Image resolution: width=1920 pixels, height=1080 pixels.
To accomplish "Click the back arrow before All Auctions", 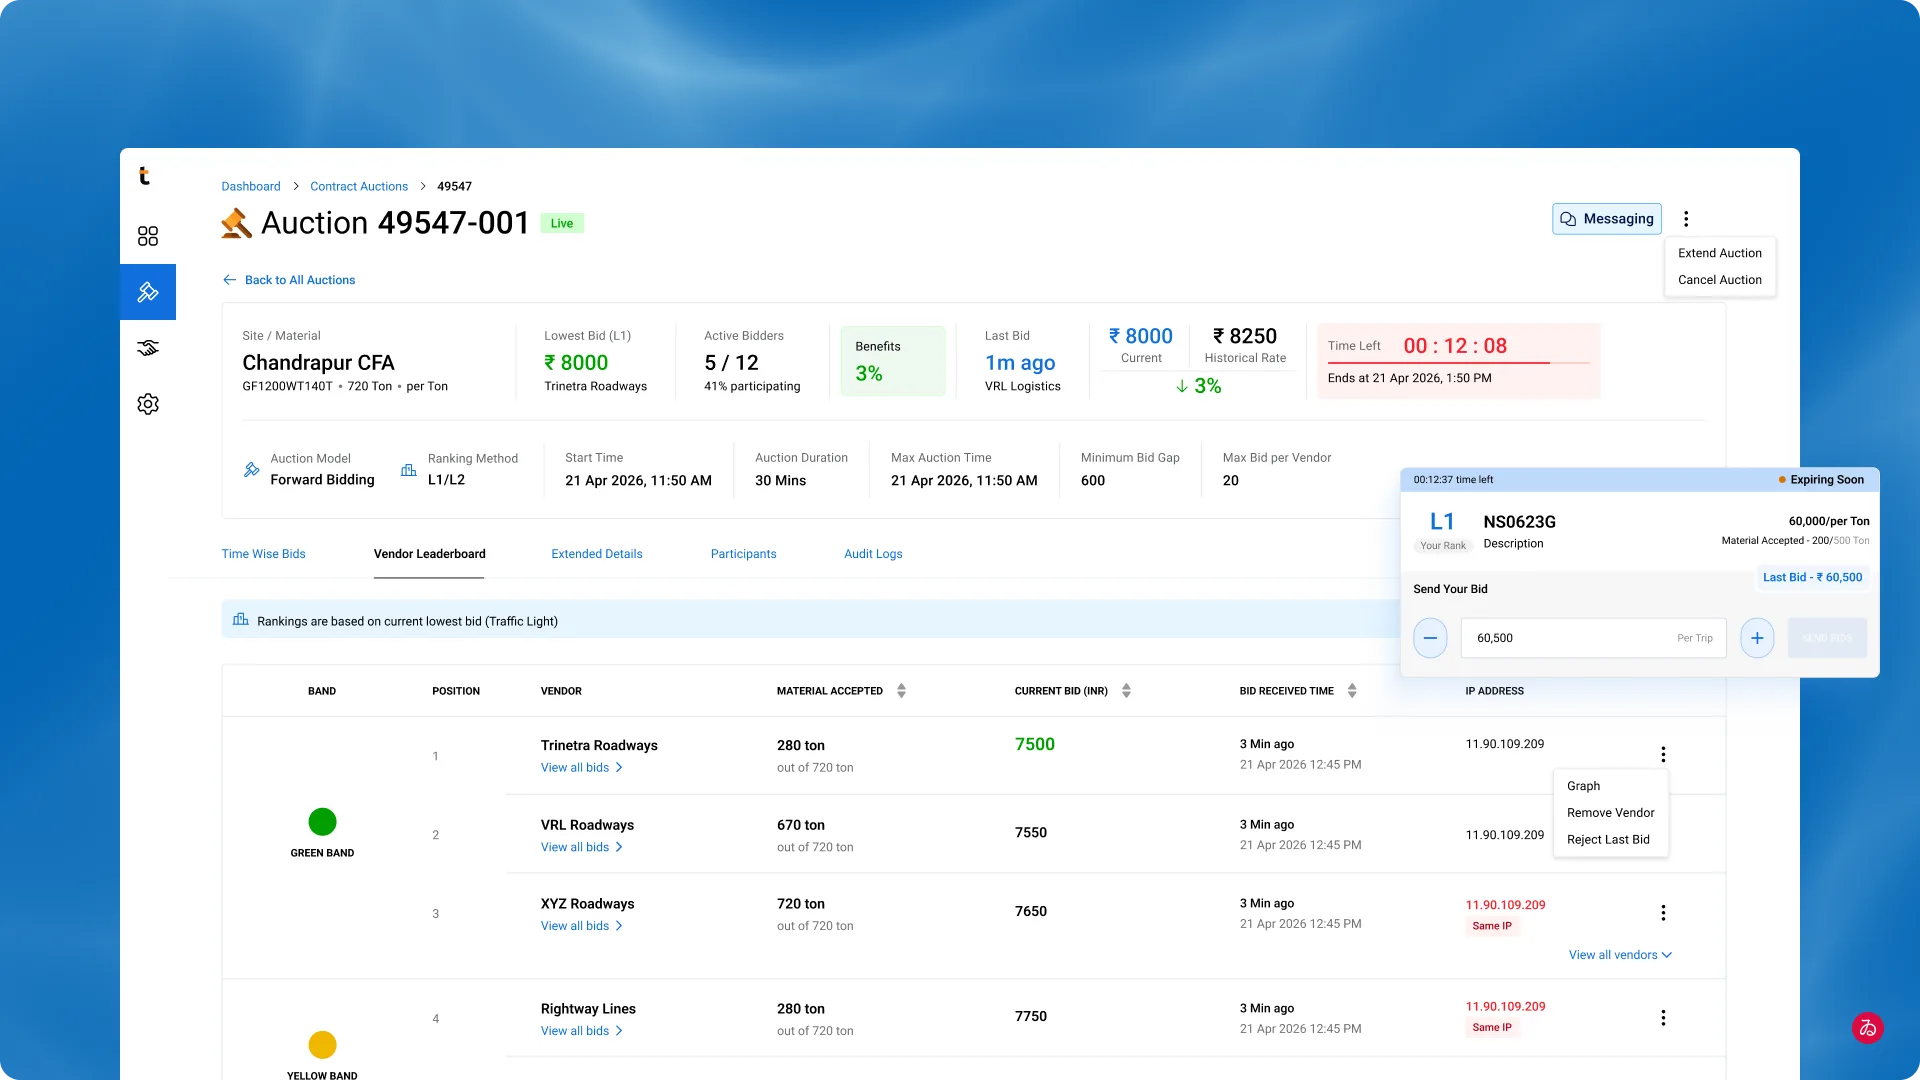I will coord(229,280).
